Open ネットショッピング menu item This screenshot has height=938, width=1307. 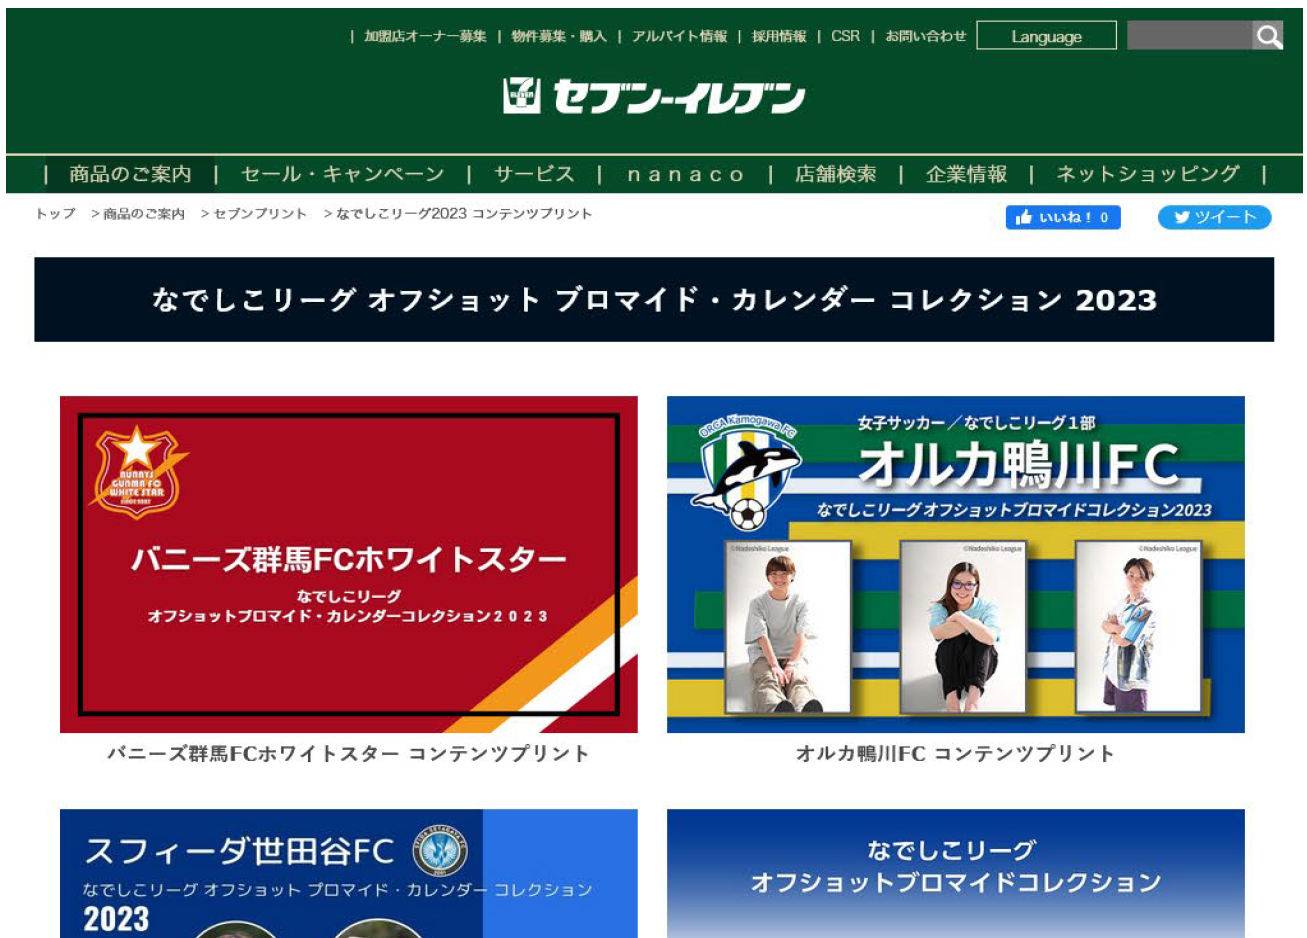(1147, 174)
